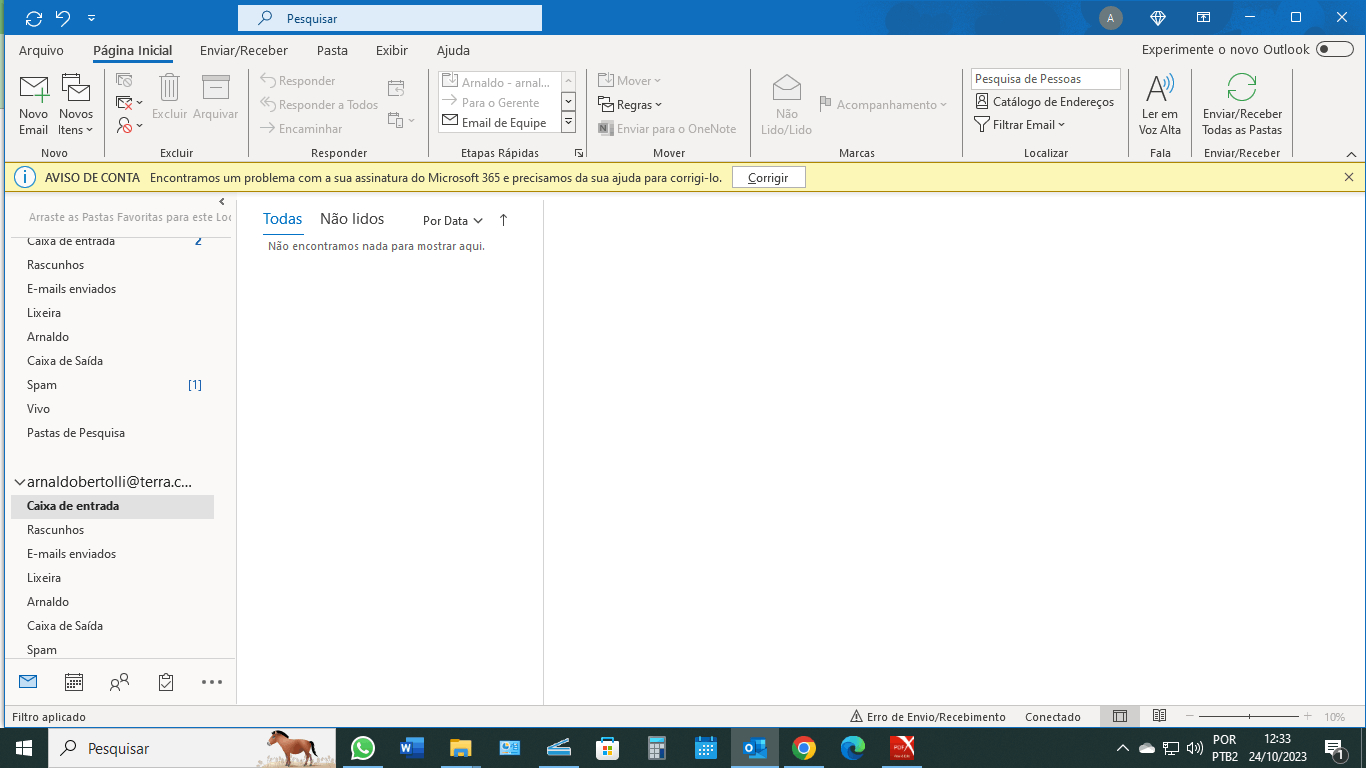Open Chrome from the taskbar
The width and height of the screenshot is (1366, 768).
tap(804, 748)
